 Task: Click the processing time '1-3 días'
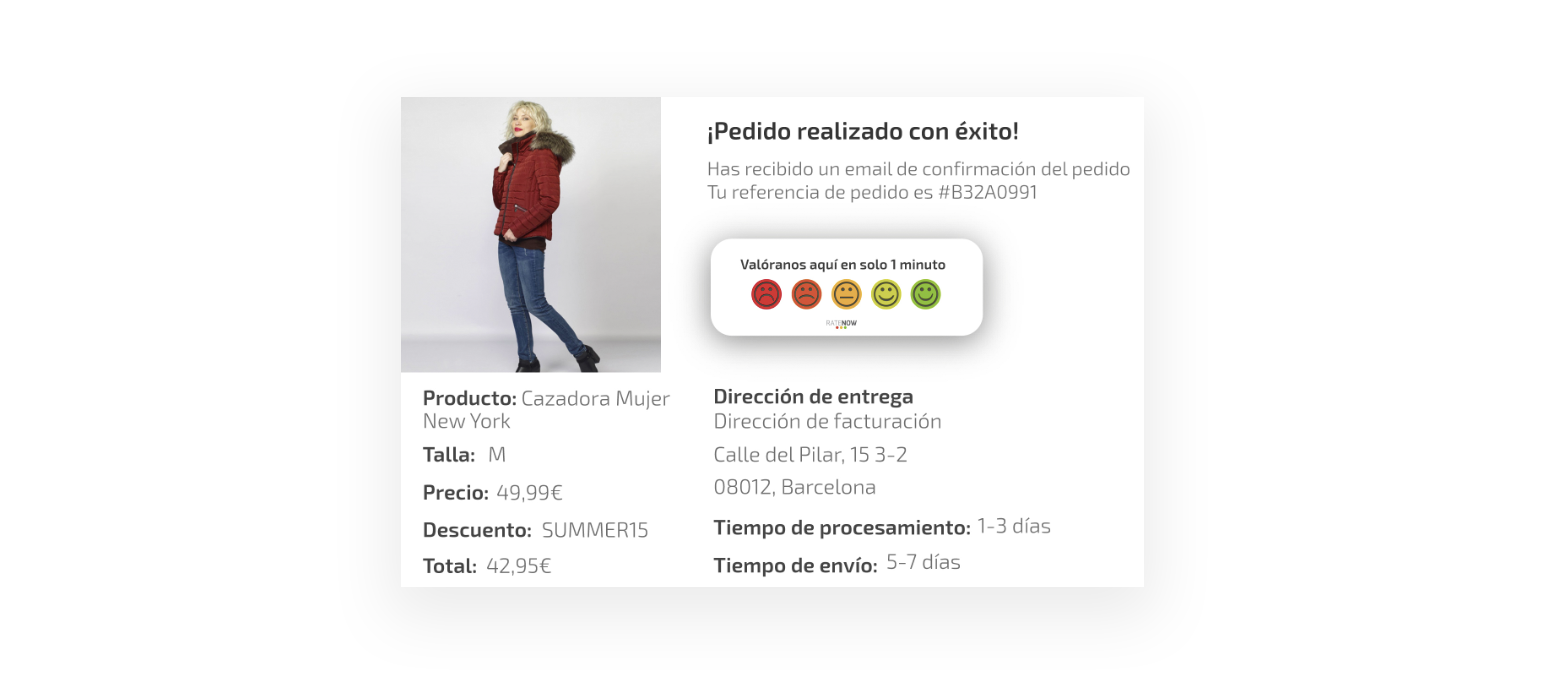click(x=1014, y=526)
